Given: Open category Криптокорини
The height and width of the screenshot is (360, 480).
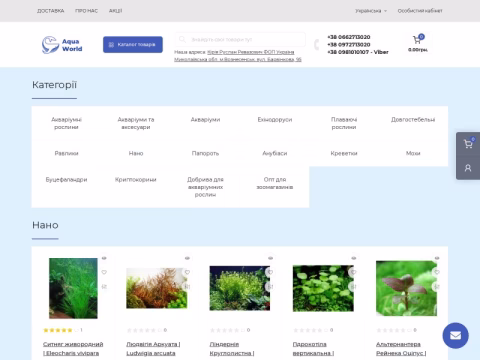Looking at the screenshot, I should (x=136, y=179).
